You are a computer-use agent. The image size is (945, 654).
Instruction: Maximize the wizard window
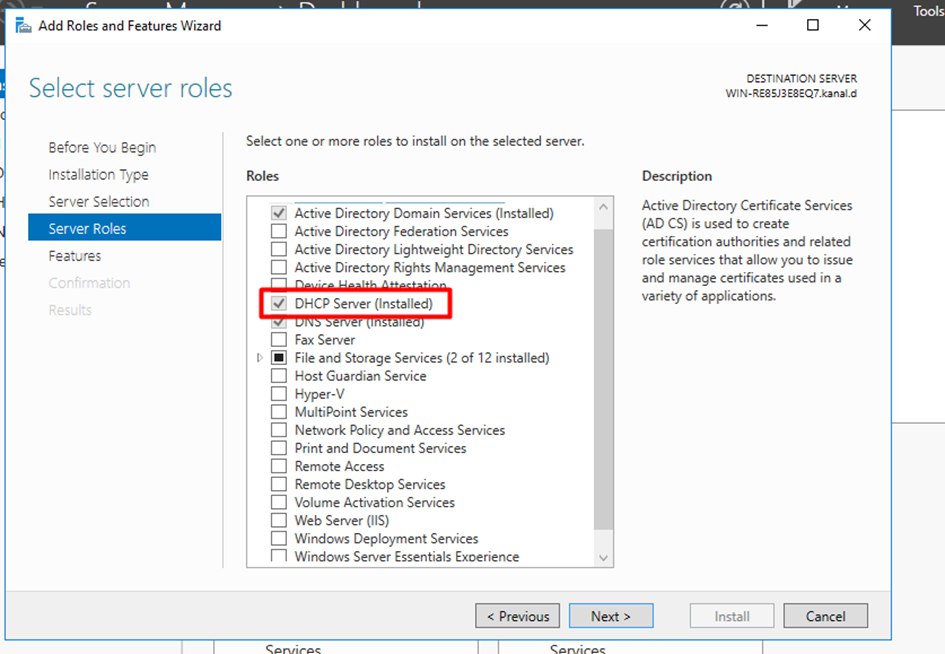point(813,26)
